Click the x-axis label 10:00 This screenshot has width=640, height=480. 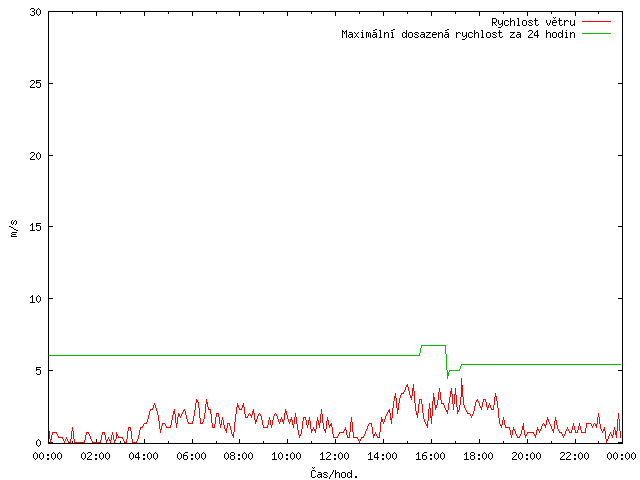click(287, 456)
